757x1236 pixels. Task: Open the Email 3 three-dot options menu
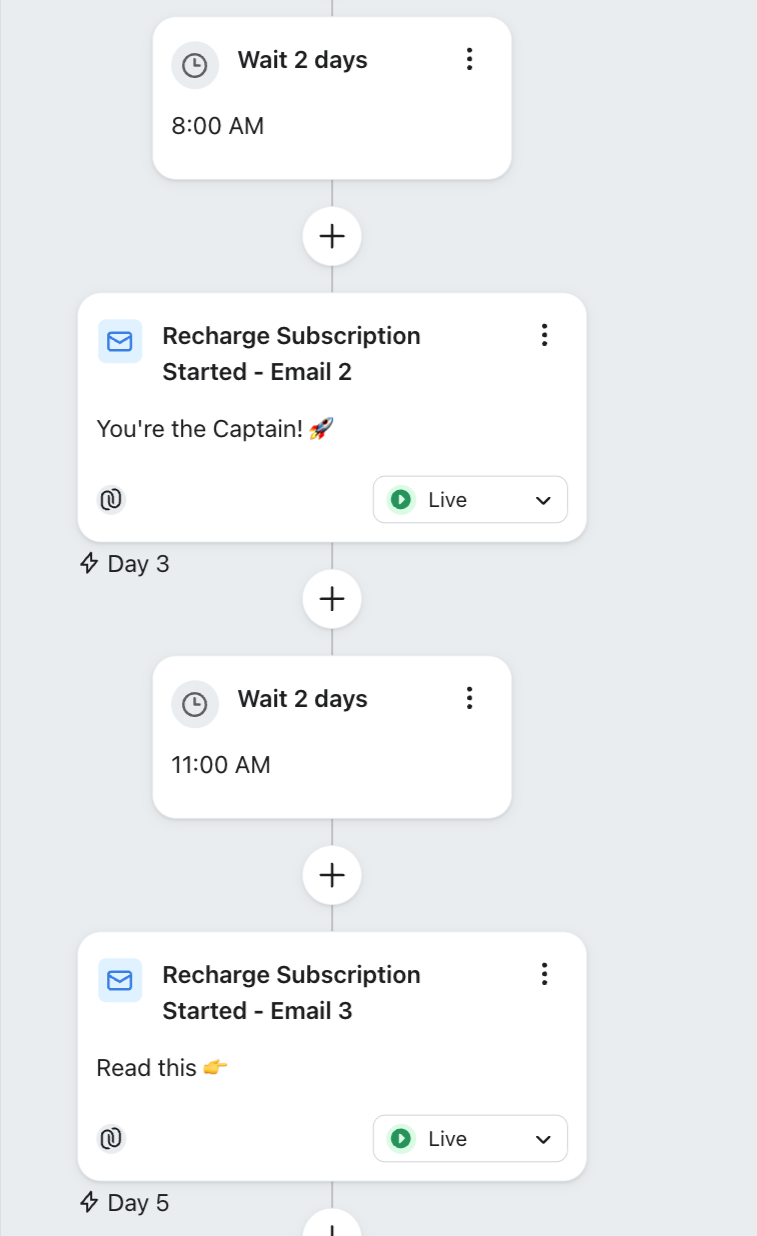pyautogui.click(x=544, y=974)
